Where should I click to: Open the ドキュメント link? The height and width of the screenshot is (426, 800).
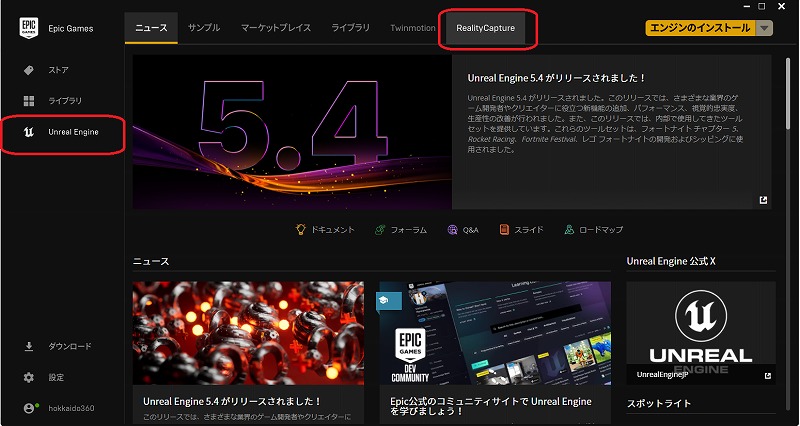(x=333, y=230)
